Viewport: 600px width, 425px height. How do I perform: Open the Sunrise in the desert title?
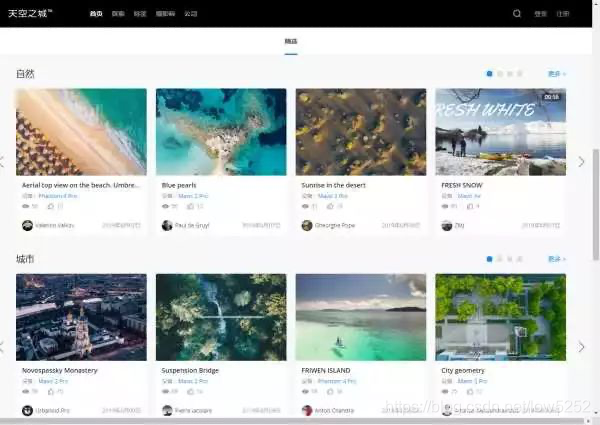click(333, 185)
